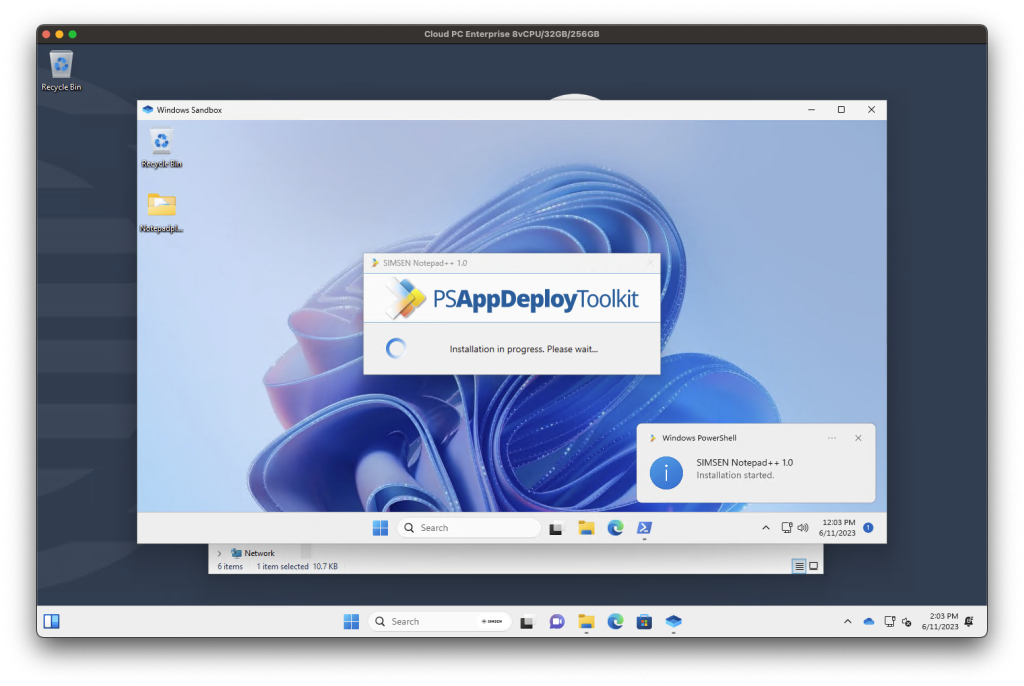
Task: Open Windows Sandbox app on host taskbar
Action: click(x=673, y=621)
